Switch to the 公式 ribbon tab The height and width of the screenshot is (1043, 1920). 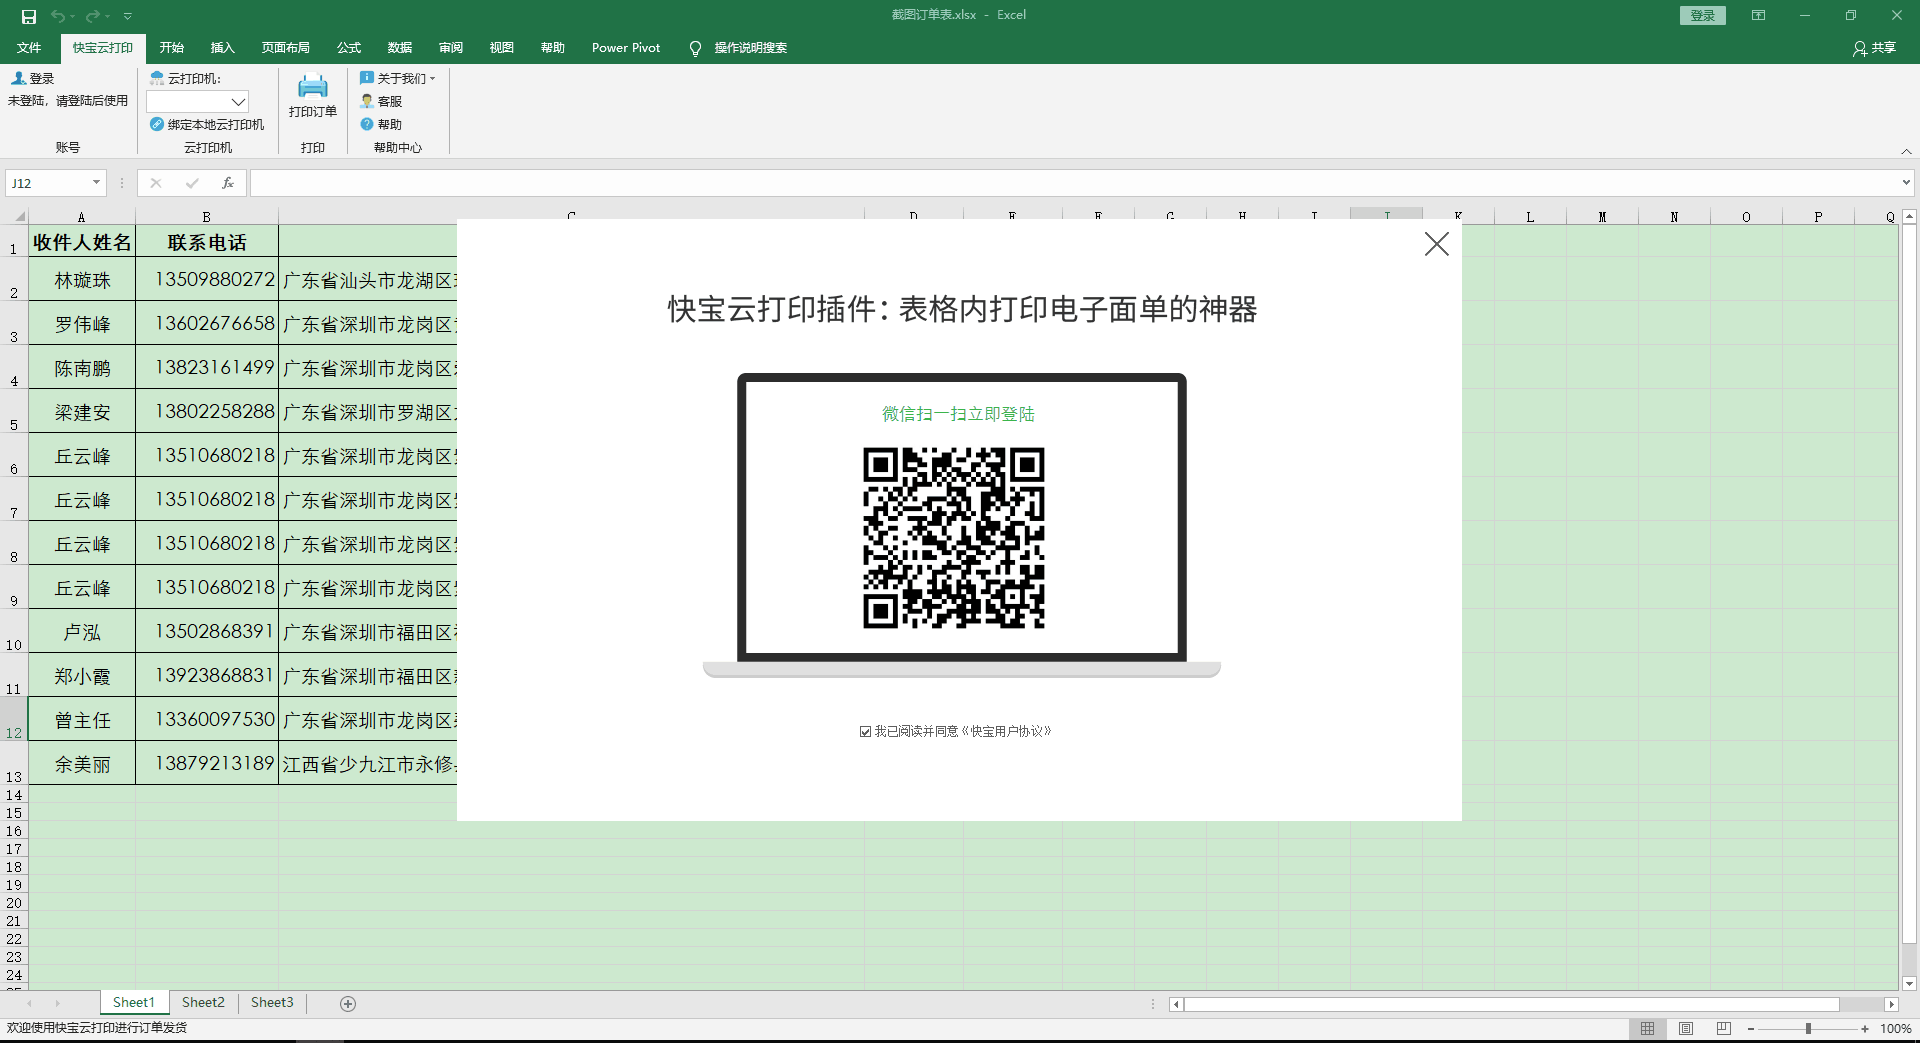[x=349, y=48]
